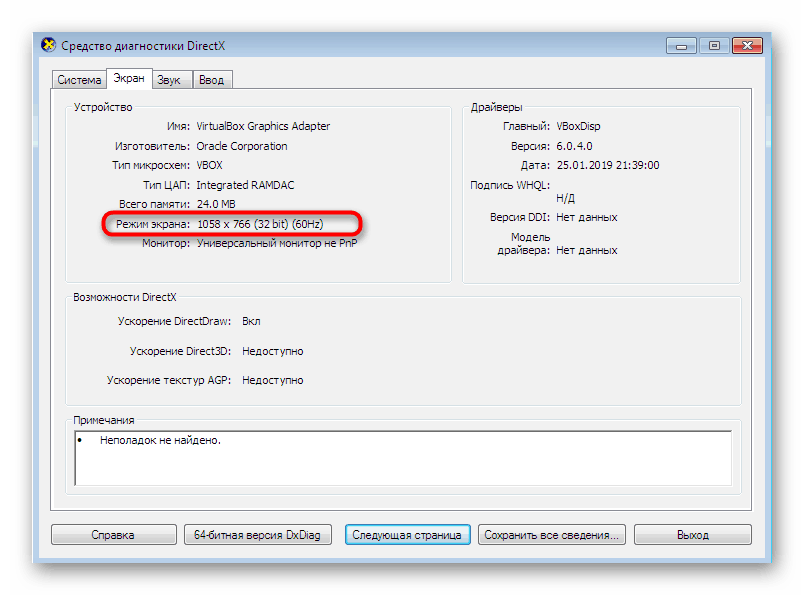Image resolution: width=804 pixels, height=595 pixels.
Task: Click the 'Изготовитель:' label
Action: click(x=152, y=146)
